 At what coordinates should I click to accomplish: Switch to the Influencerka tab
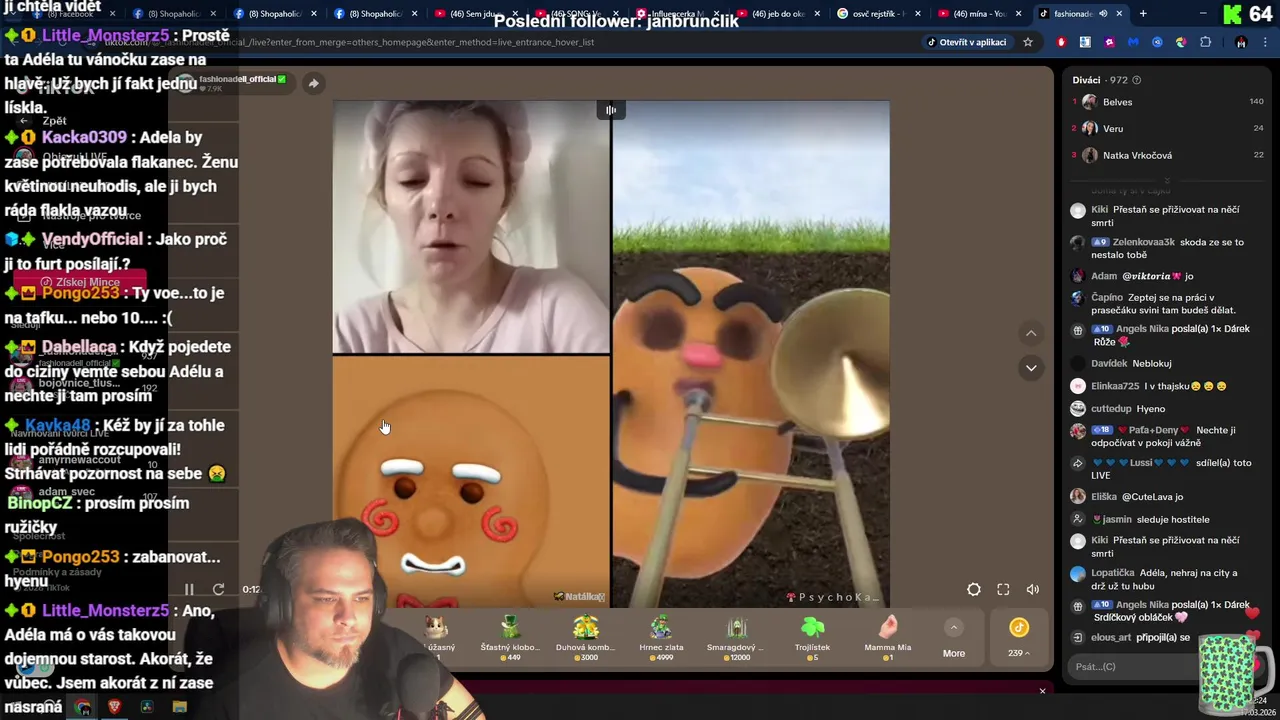pos(677,14)
